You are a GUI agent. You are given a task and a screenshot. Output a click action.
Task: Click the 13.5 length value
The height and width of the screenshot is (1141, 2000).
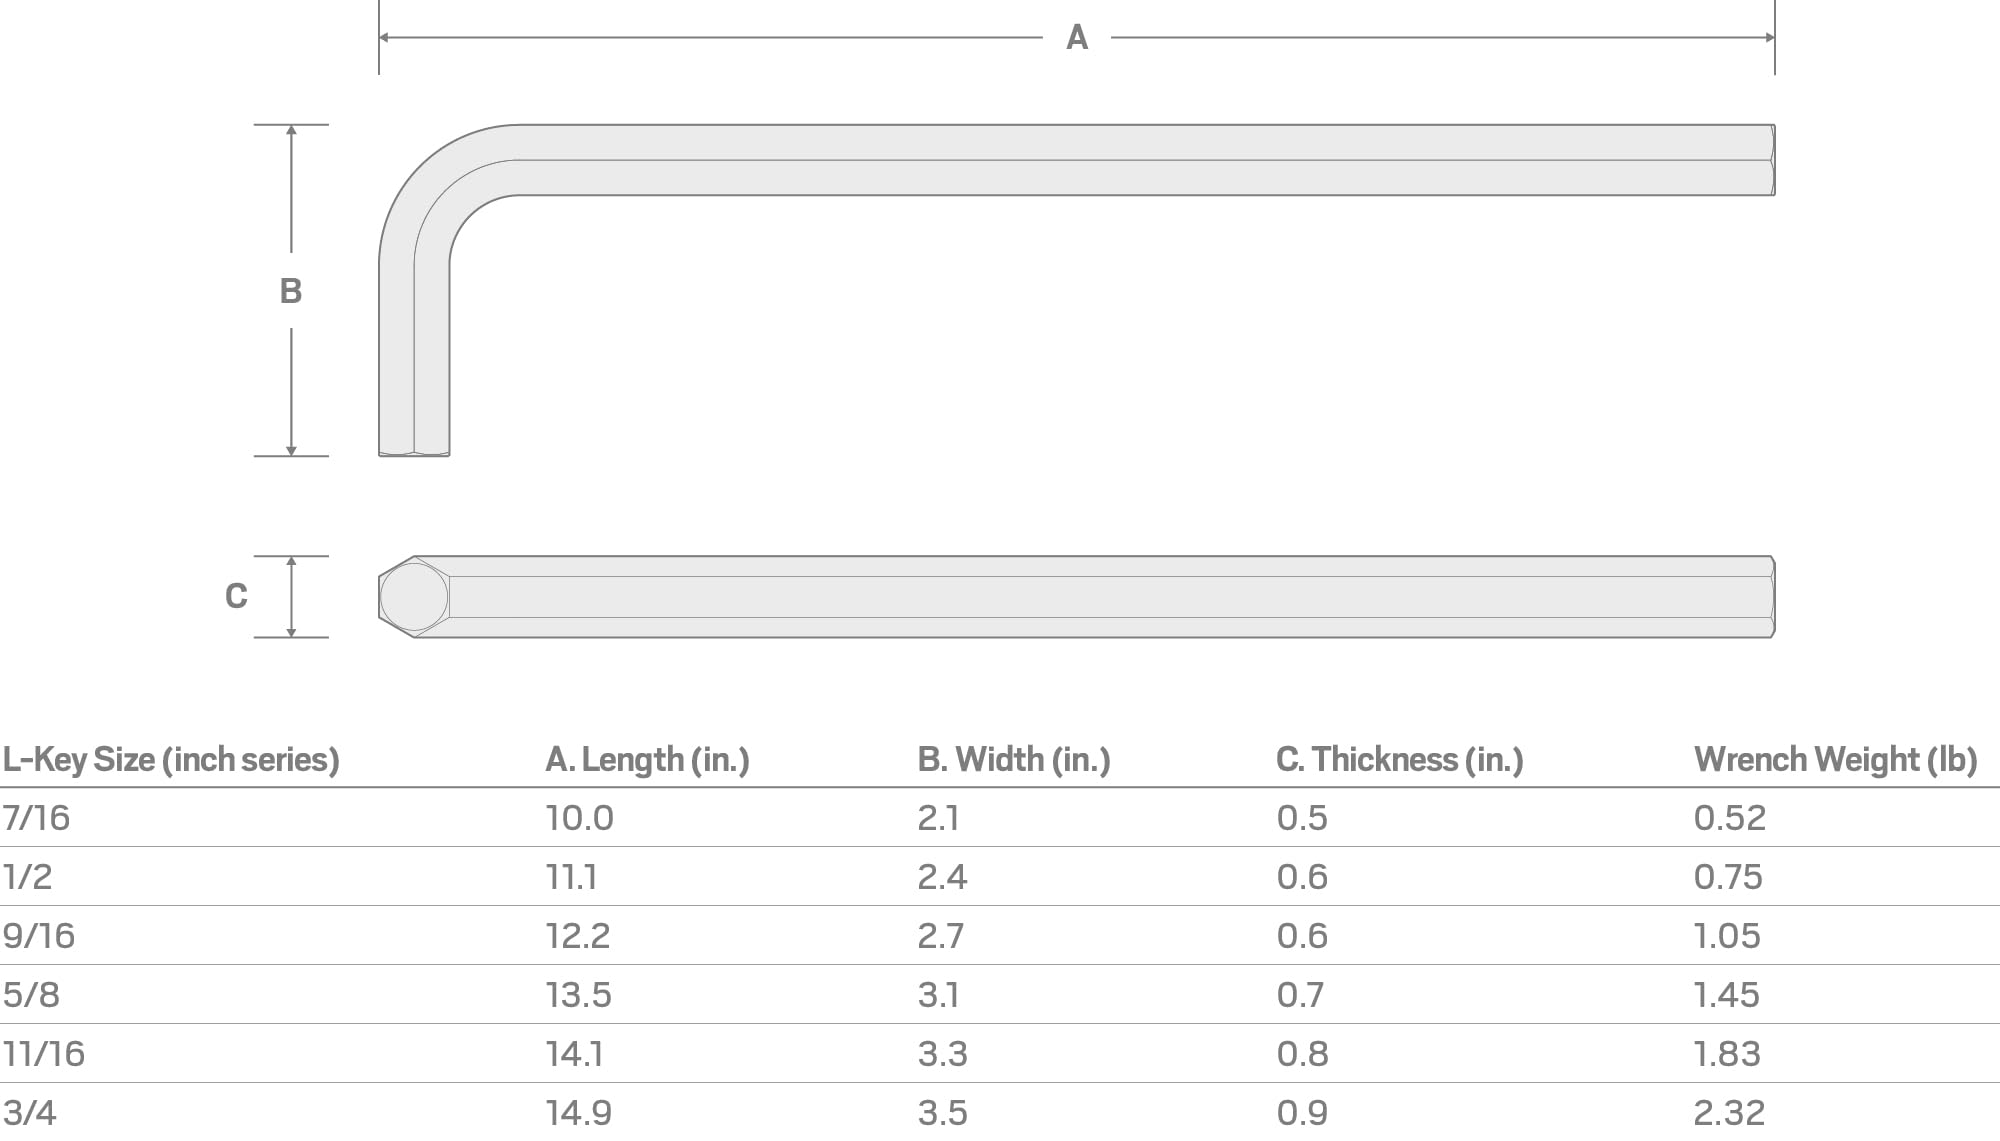(579, 995)
